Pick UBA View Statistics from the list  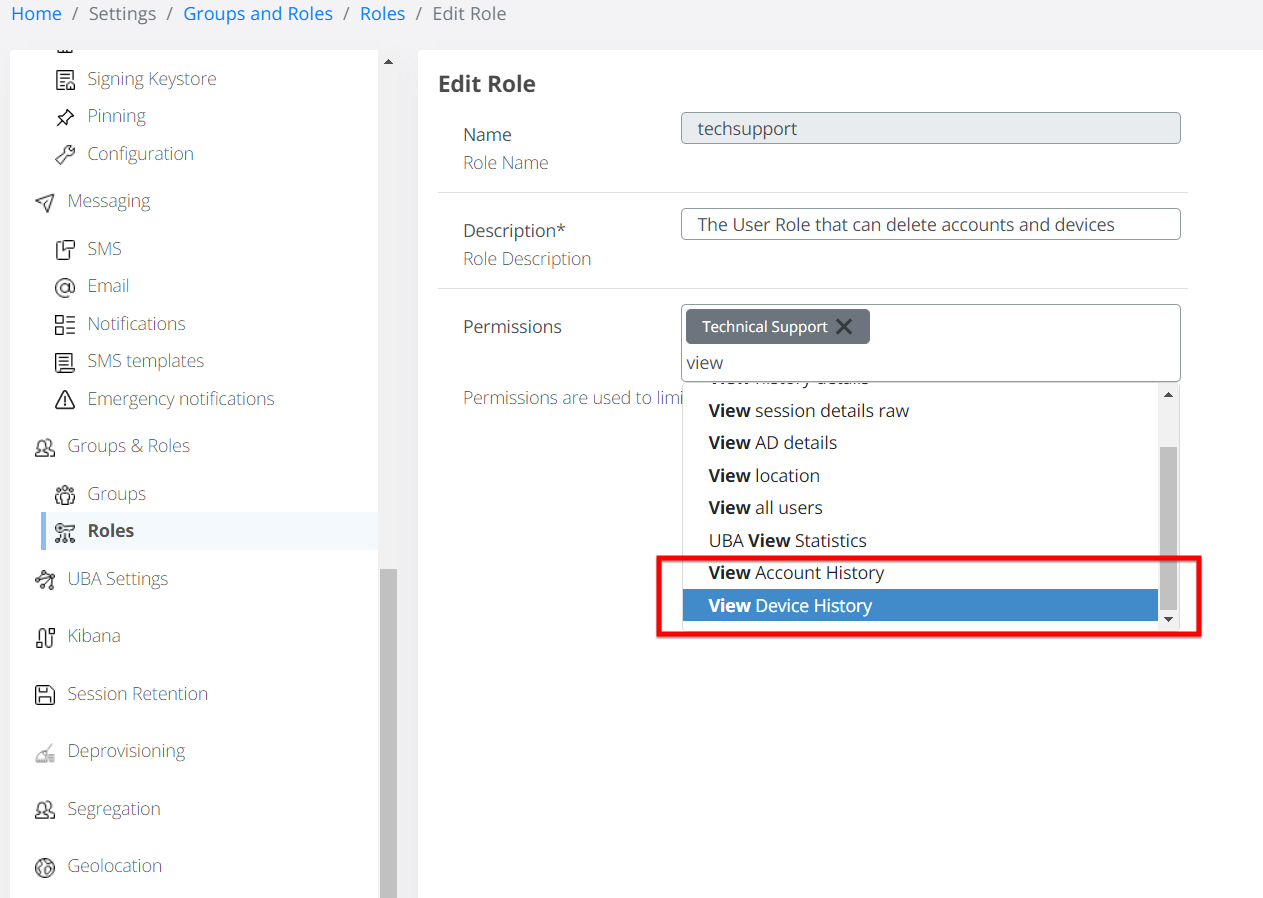pyautogui.click(x=788, y=540)
